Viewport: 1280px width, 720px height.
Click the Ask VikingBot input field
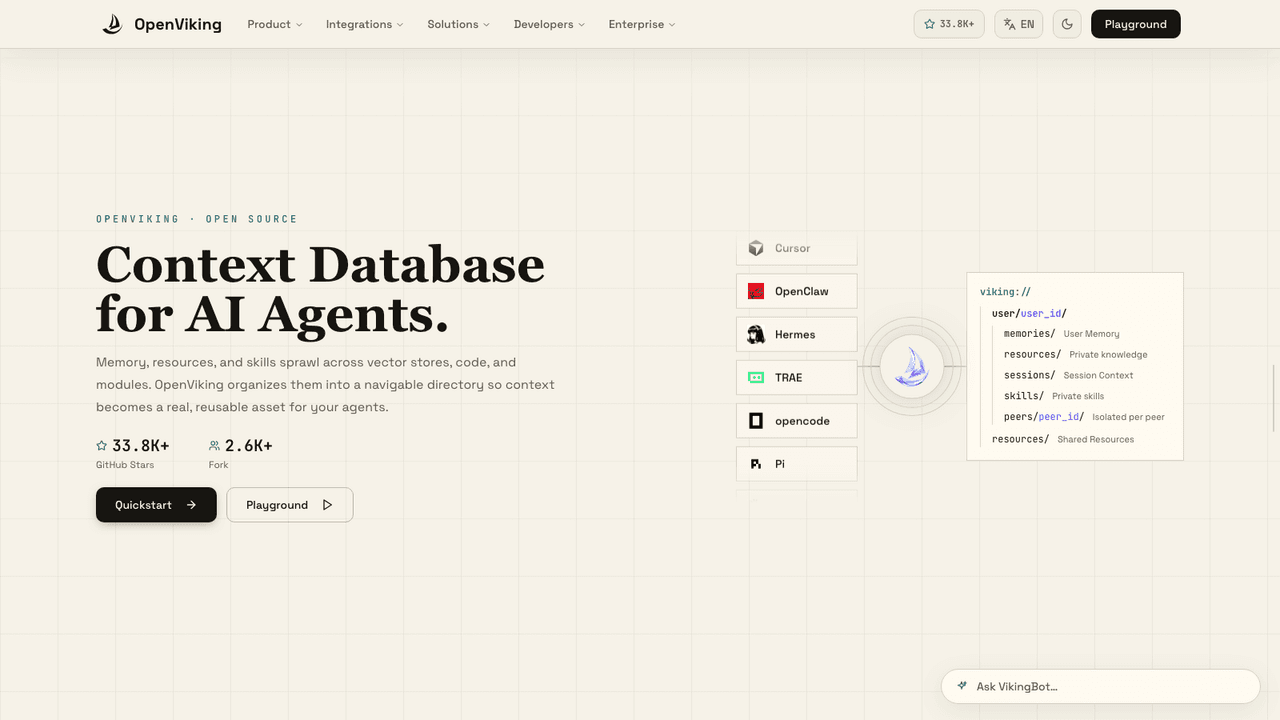pyautogui.click(x=1100, y=686)
